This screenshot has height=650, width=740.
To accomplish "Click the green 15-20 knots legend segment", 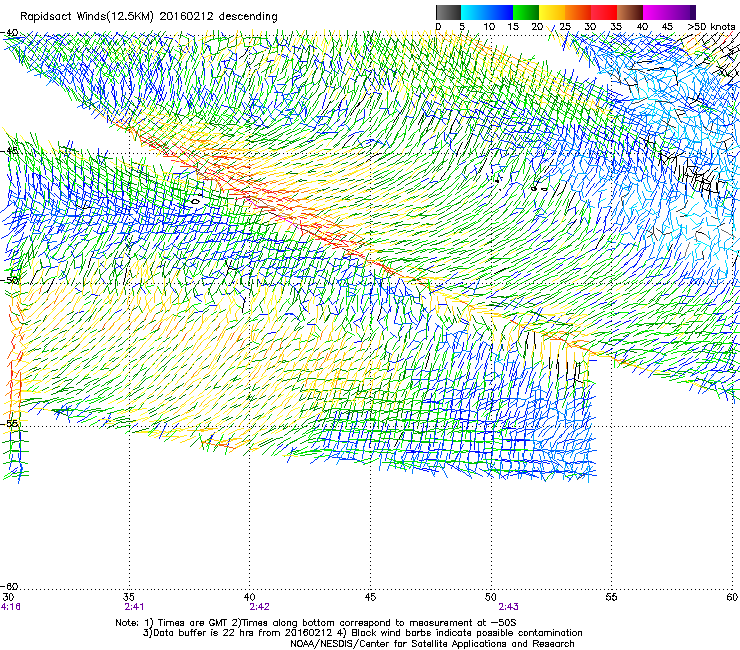I will [x=526, y=12].
